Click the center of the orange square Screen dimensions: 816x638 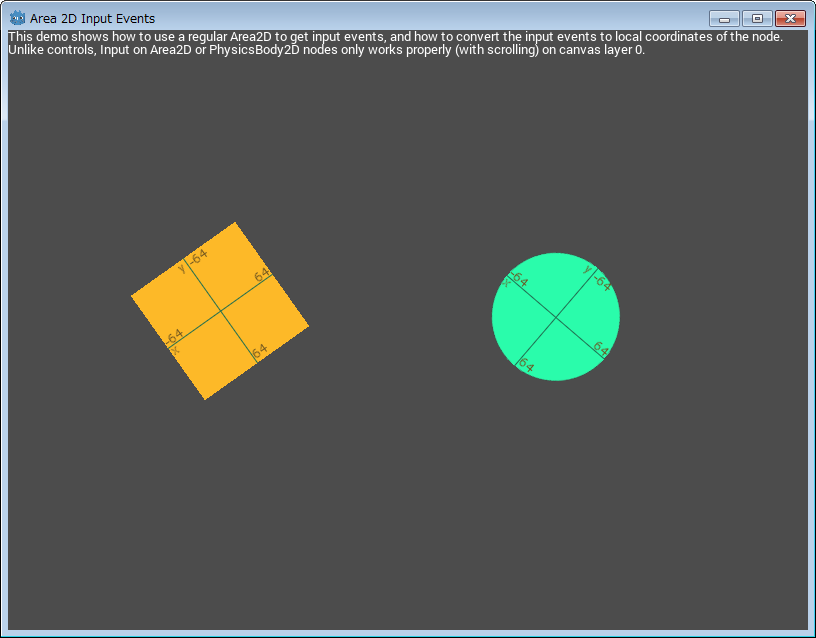point(220,311)
